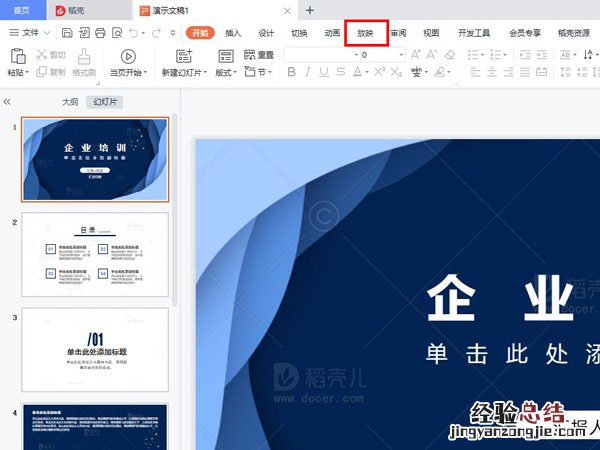
Task: Click the Paste clipboard icon
Action: (18, 56)
